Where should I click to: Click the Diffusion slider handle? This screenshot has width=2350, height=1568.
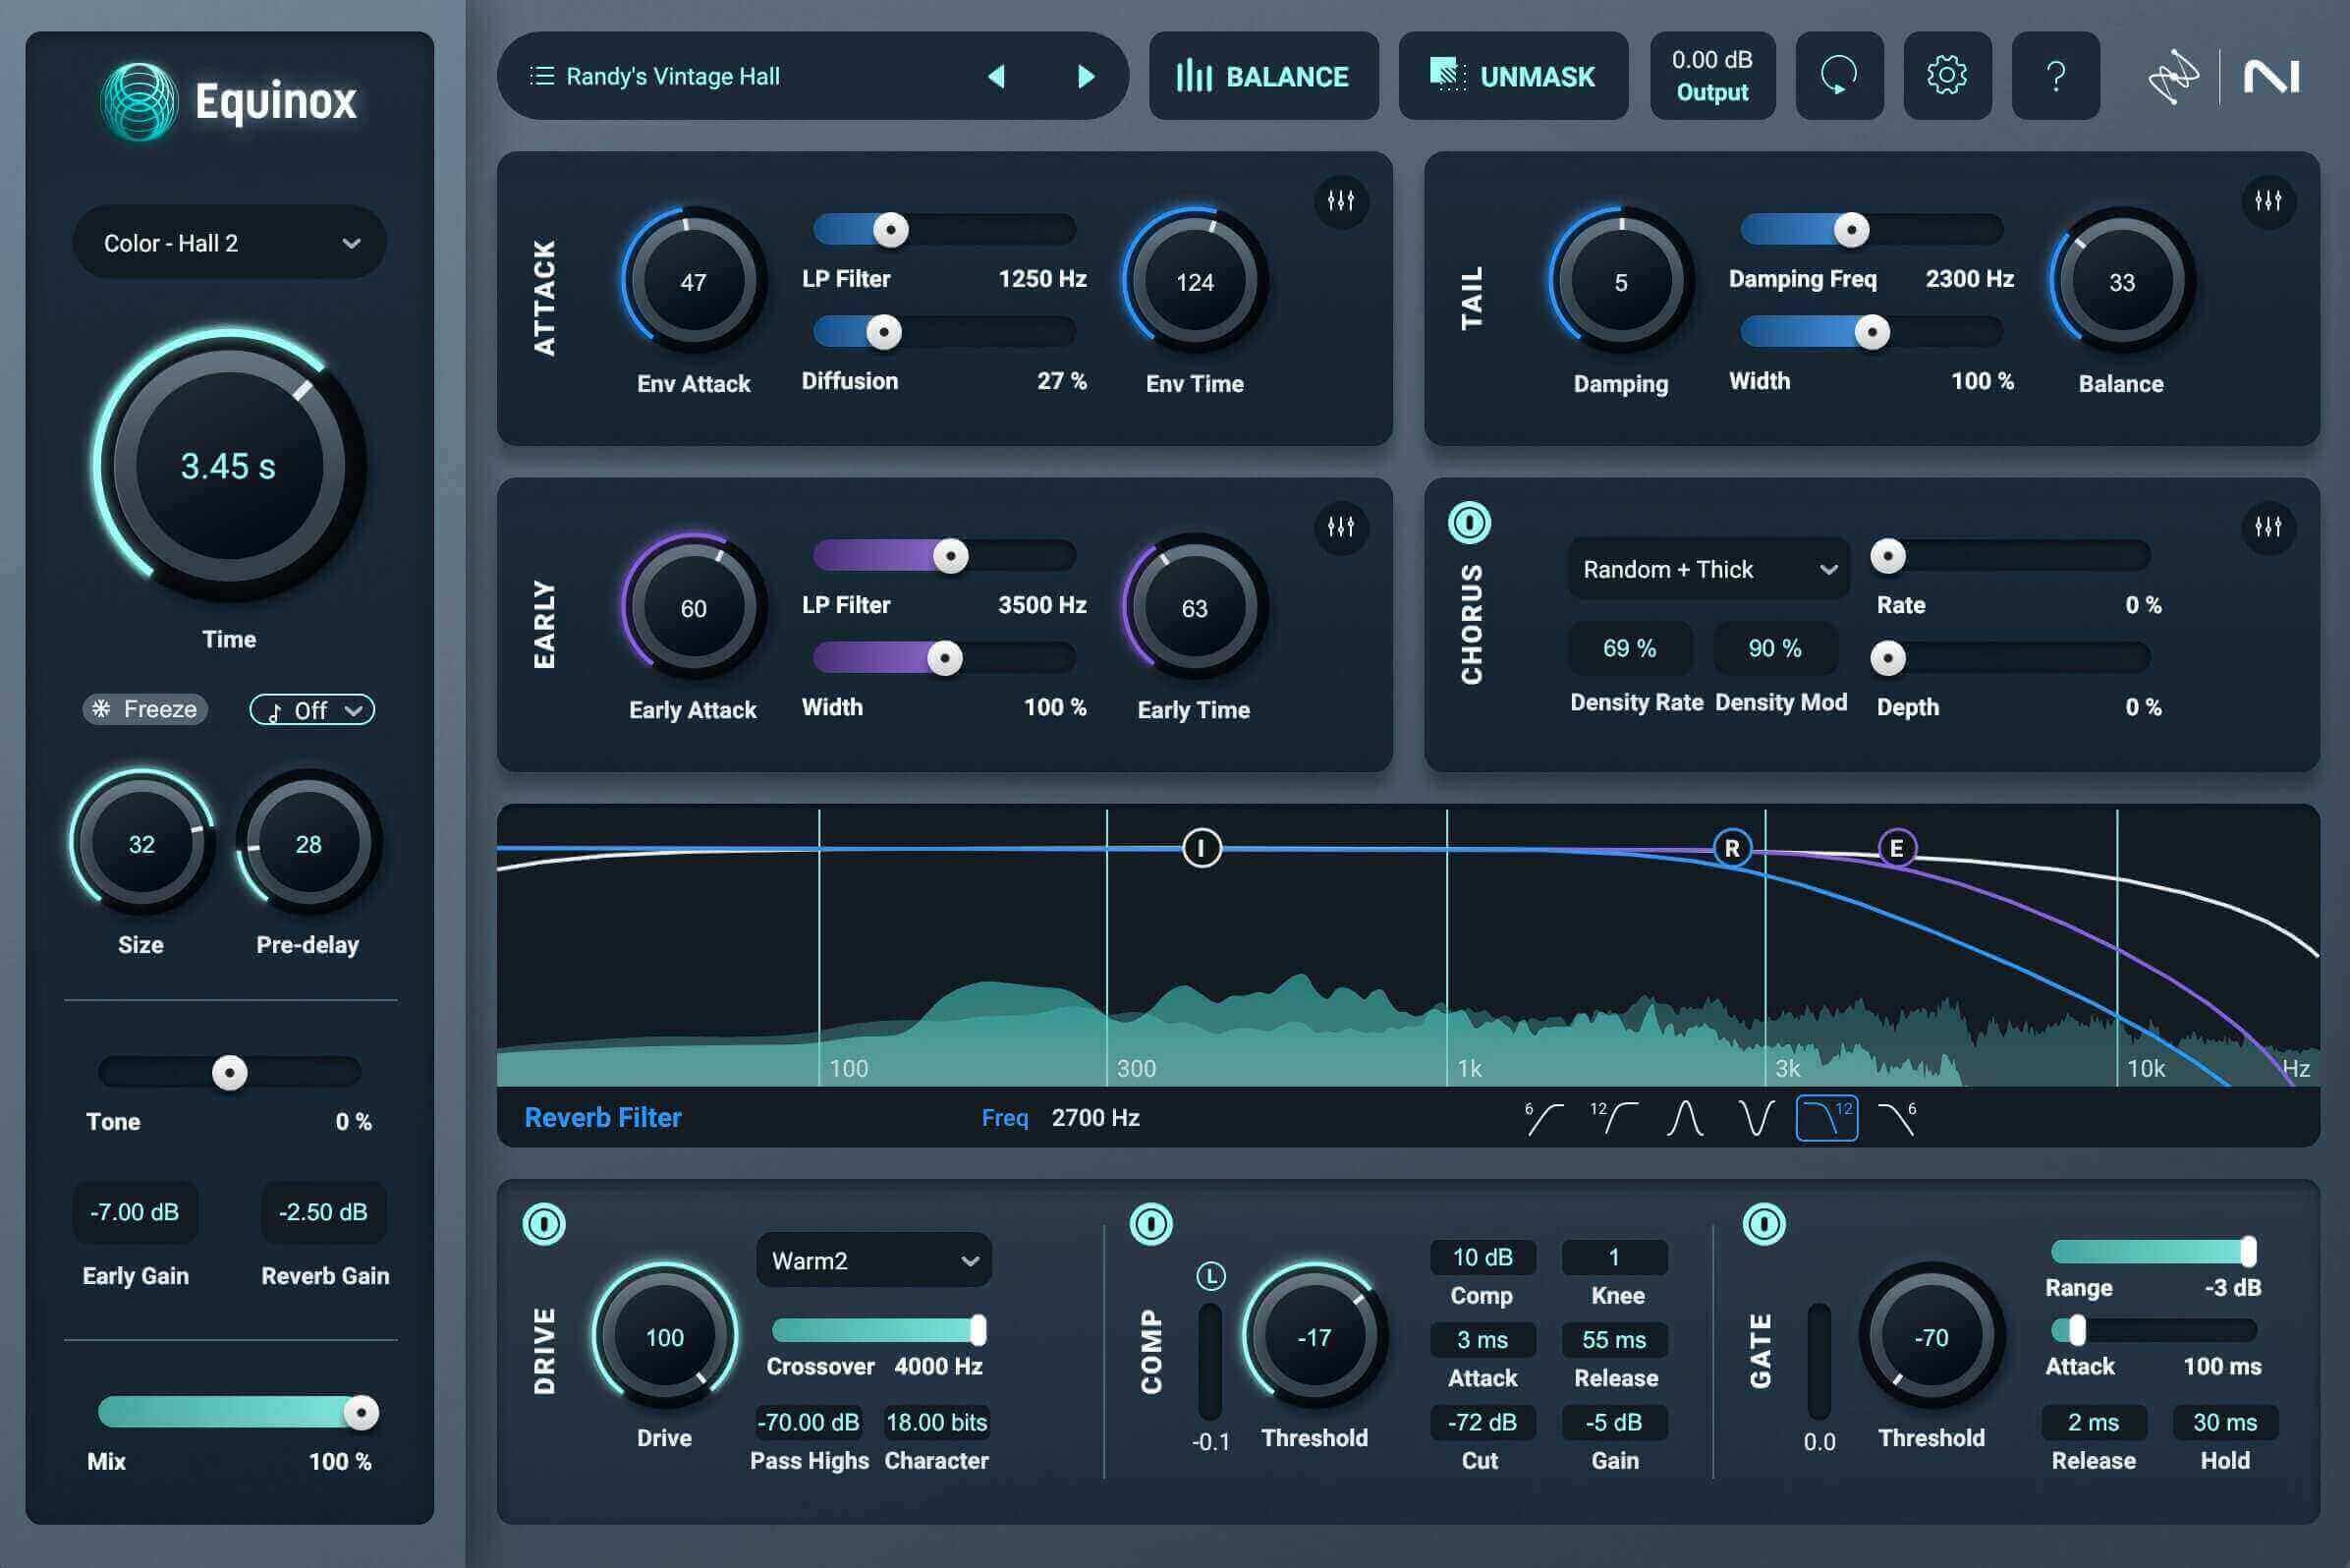(883, 332)
